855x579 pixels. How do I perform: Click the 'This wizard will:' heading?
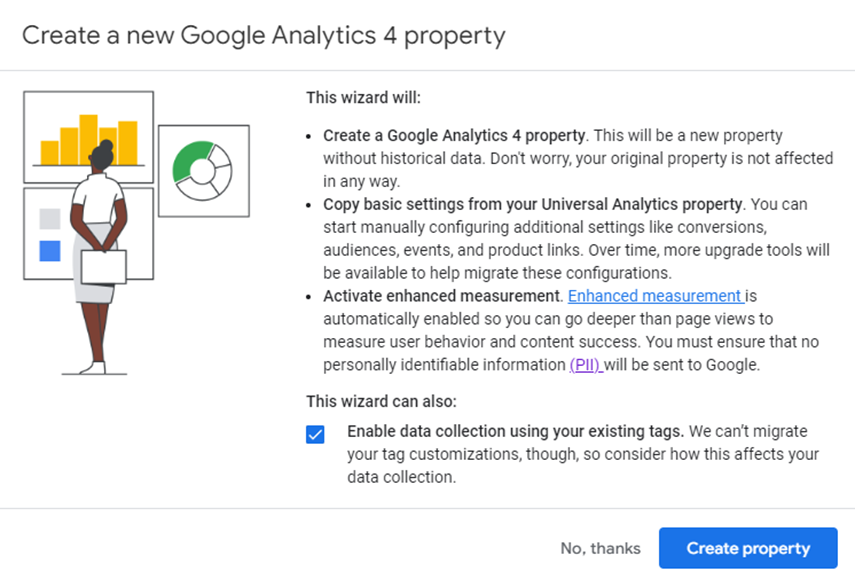tap(363, 98)
